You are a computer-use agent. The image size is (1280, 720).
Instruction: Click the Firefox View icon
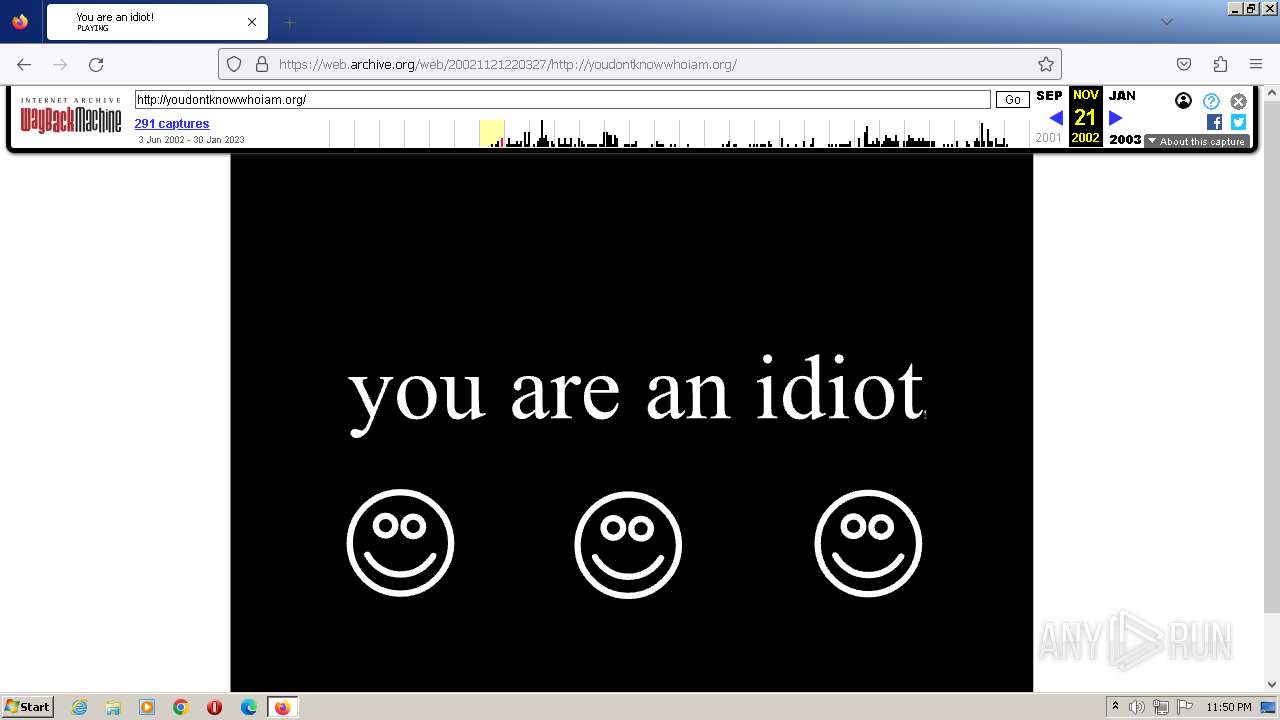point(20,21)
